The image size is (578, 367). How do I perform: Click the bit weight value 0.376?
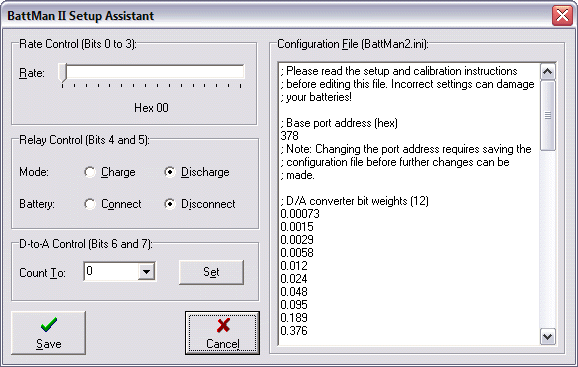tap(294, 331)
